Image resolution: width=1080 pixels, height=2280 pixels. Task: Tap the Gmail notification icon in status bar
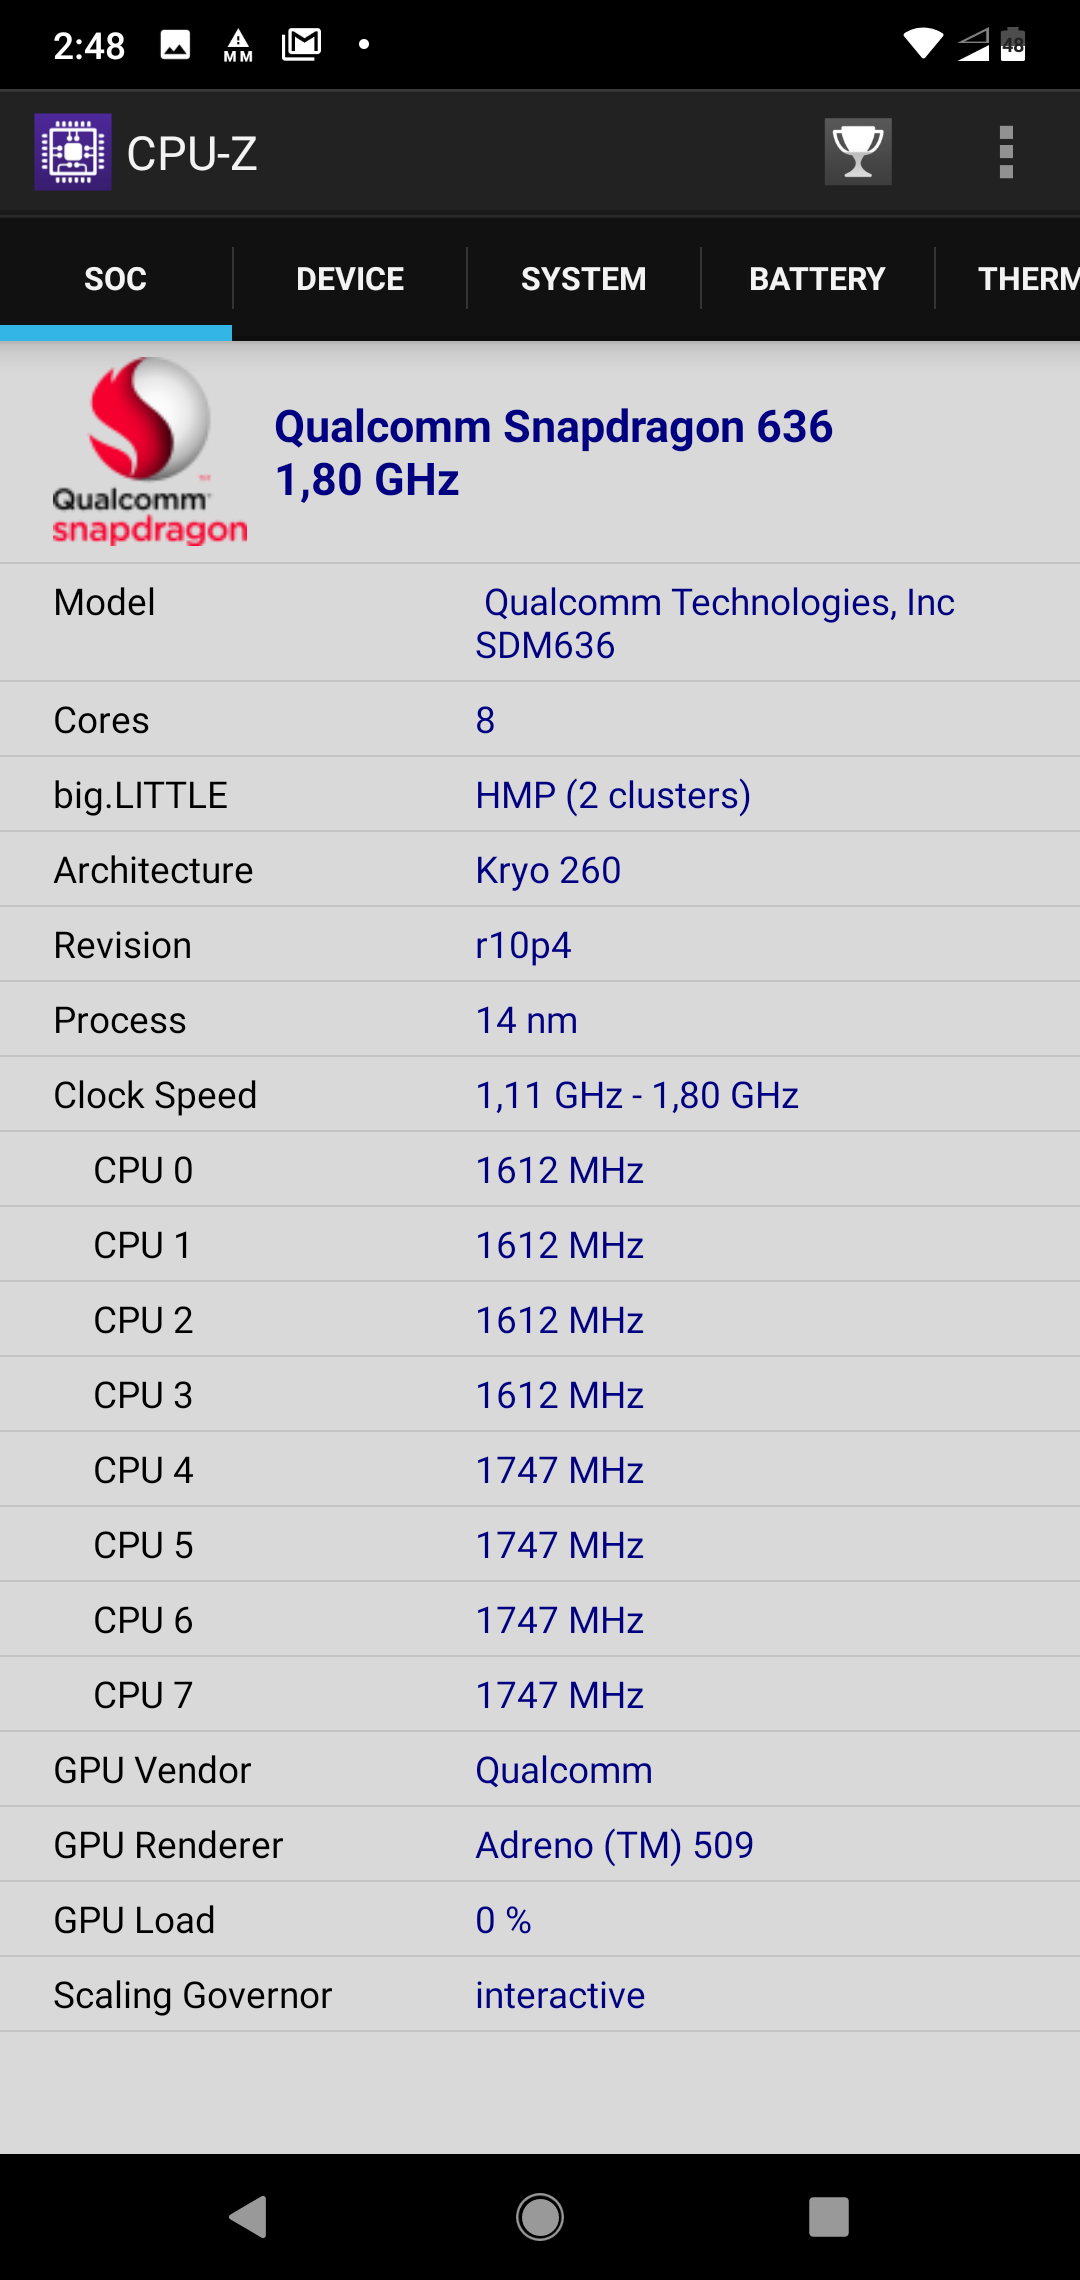[301, 44]
